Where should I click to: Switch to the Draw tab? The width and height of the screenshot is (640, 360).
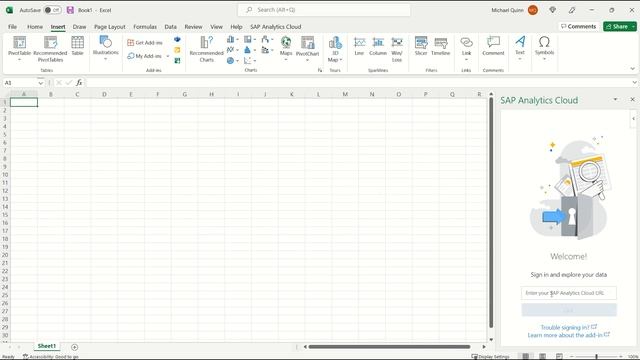click(79, 27)
